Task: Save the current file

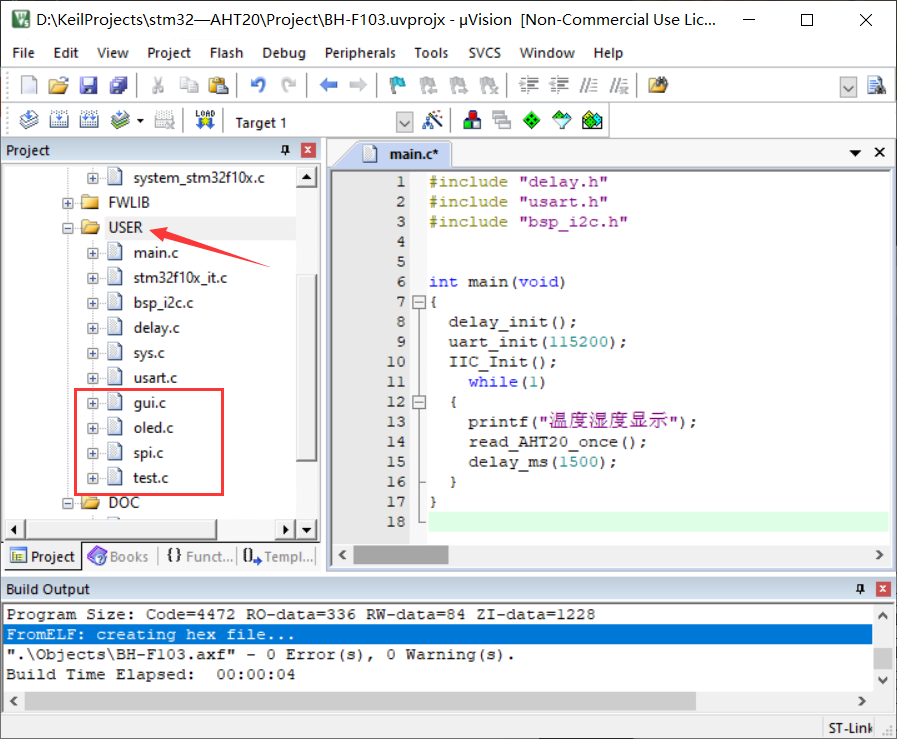Action: click(x=88, y=85)
